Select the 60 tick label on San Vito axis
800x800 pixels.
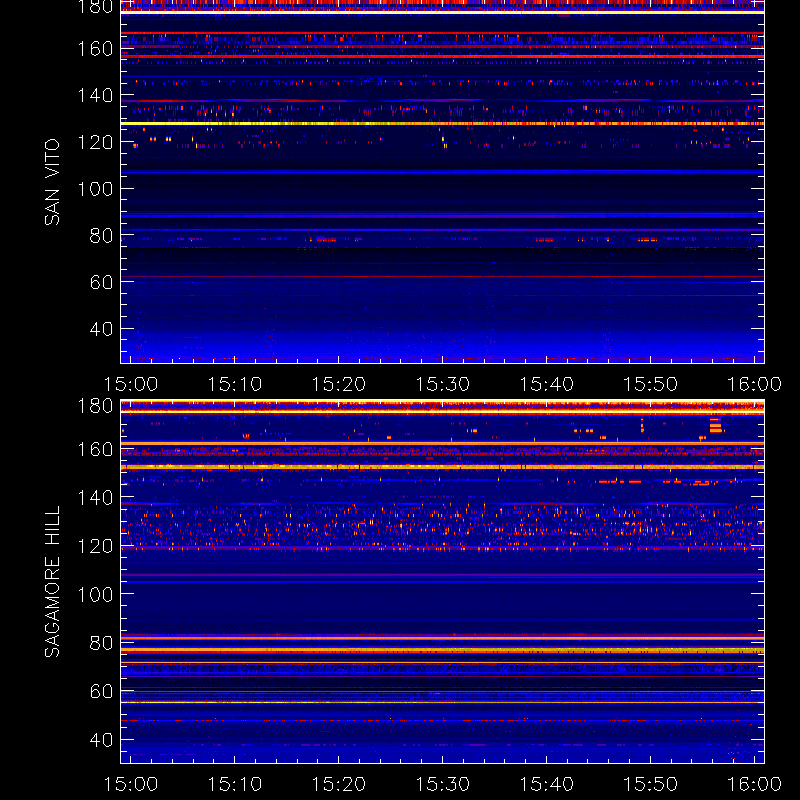102,282
